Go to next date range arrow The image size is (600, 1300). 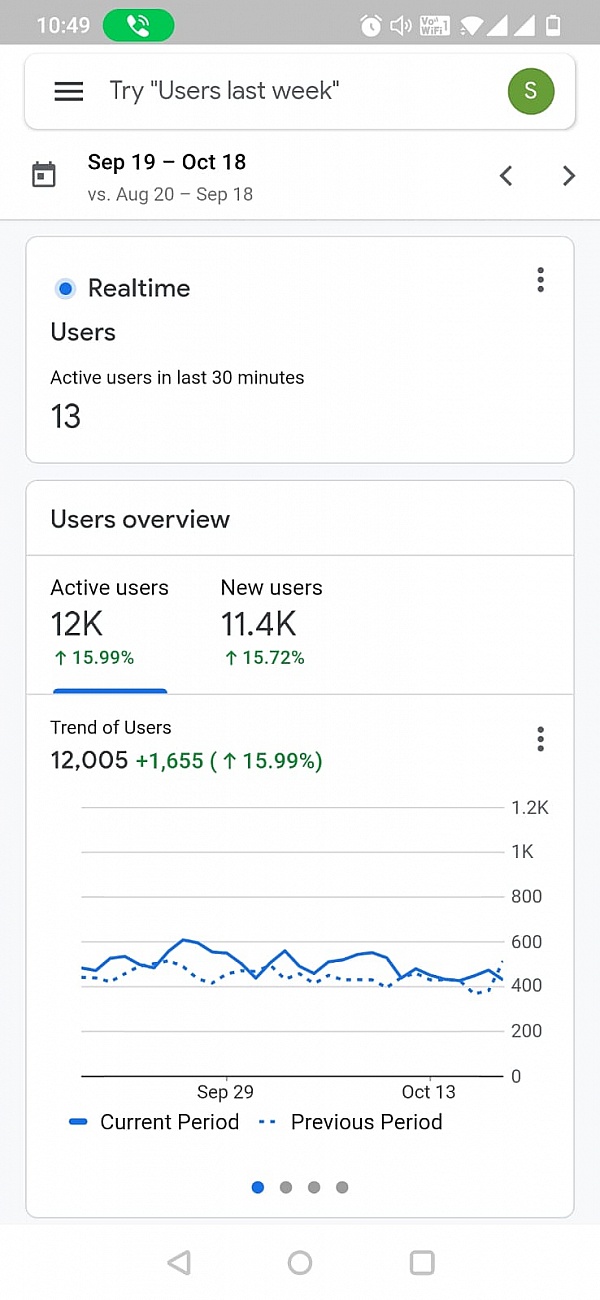(x=569, y=176)
